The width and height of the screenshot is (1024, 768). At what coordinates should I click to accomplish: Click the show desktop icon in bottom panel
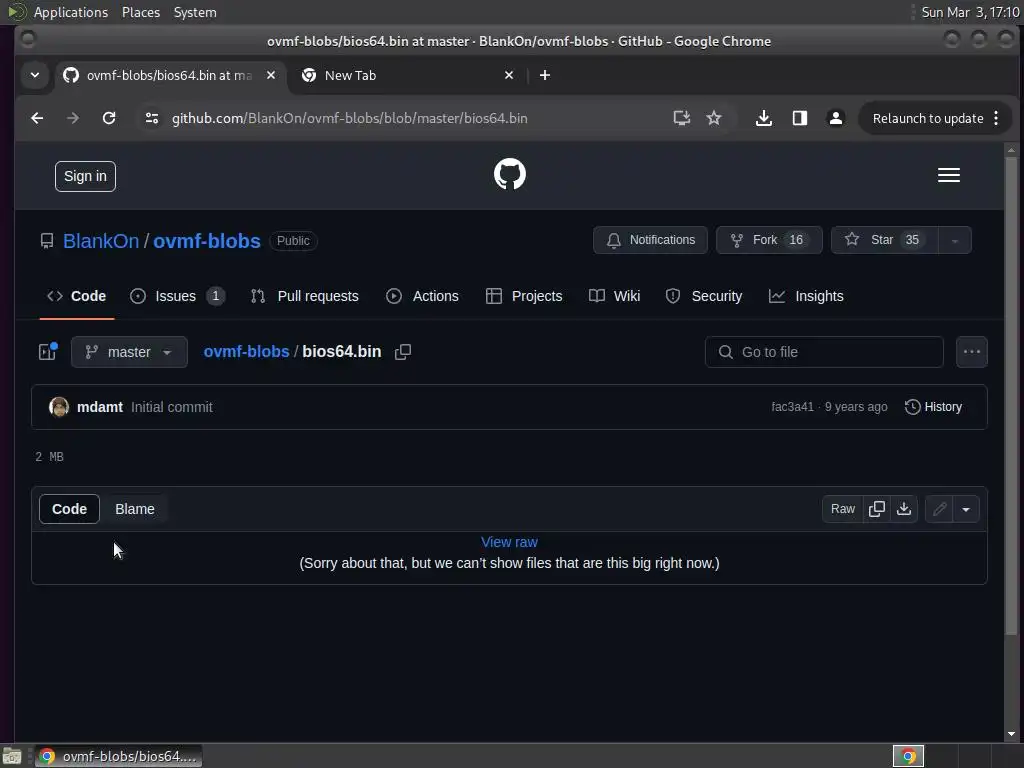(12, 756)
